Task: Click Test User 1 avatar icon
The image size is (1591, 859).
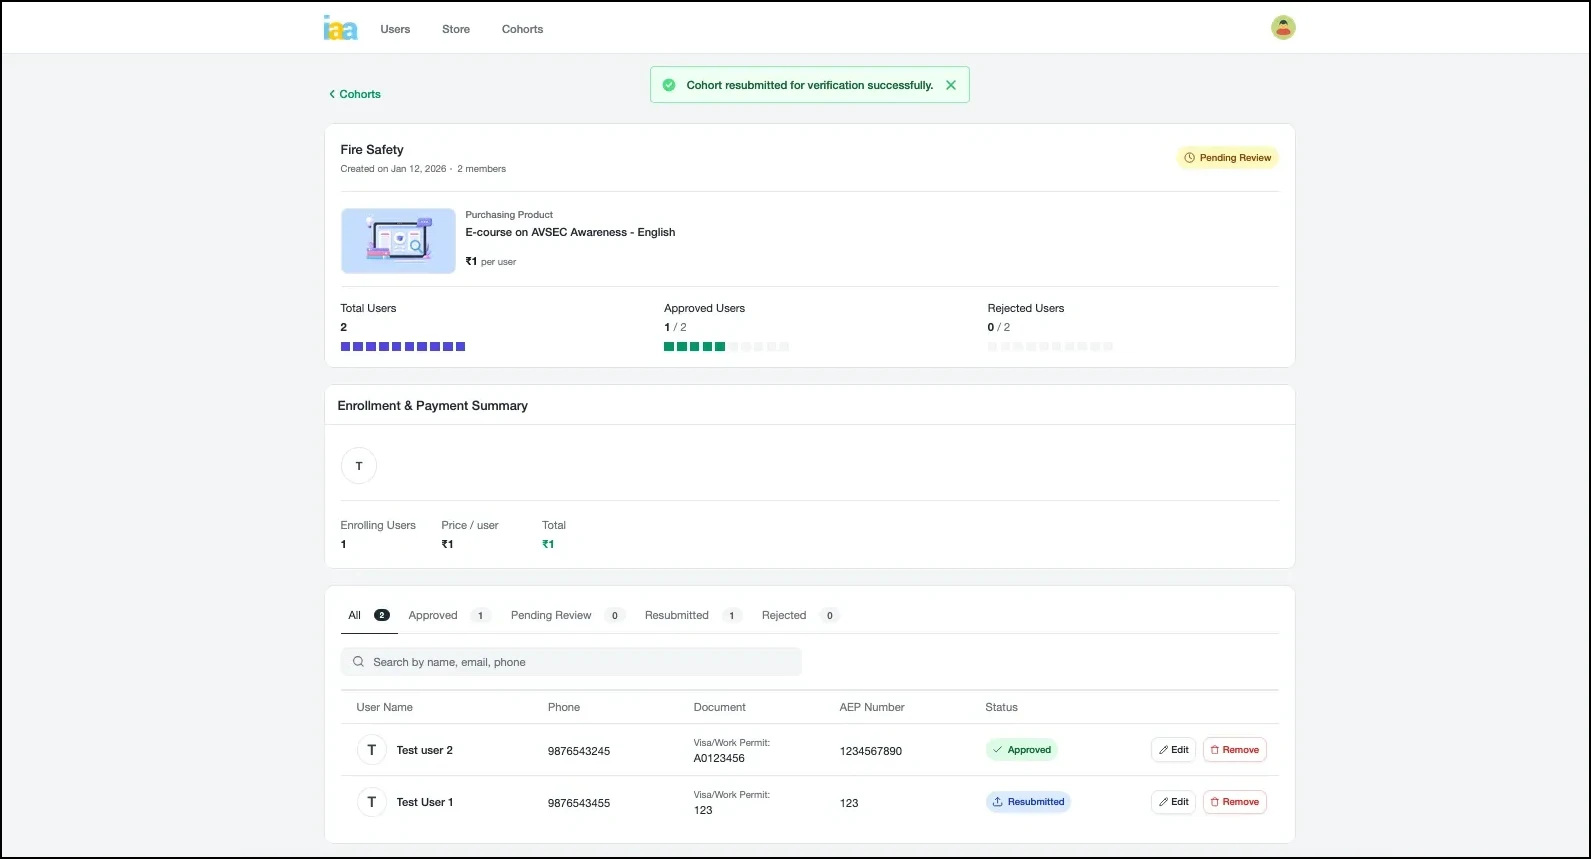Action: [372, 802]
